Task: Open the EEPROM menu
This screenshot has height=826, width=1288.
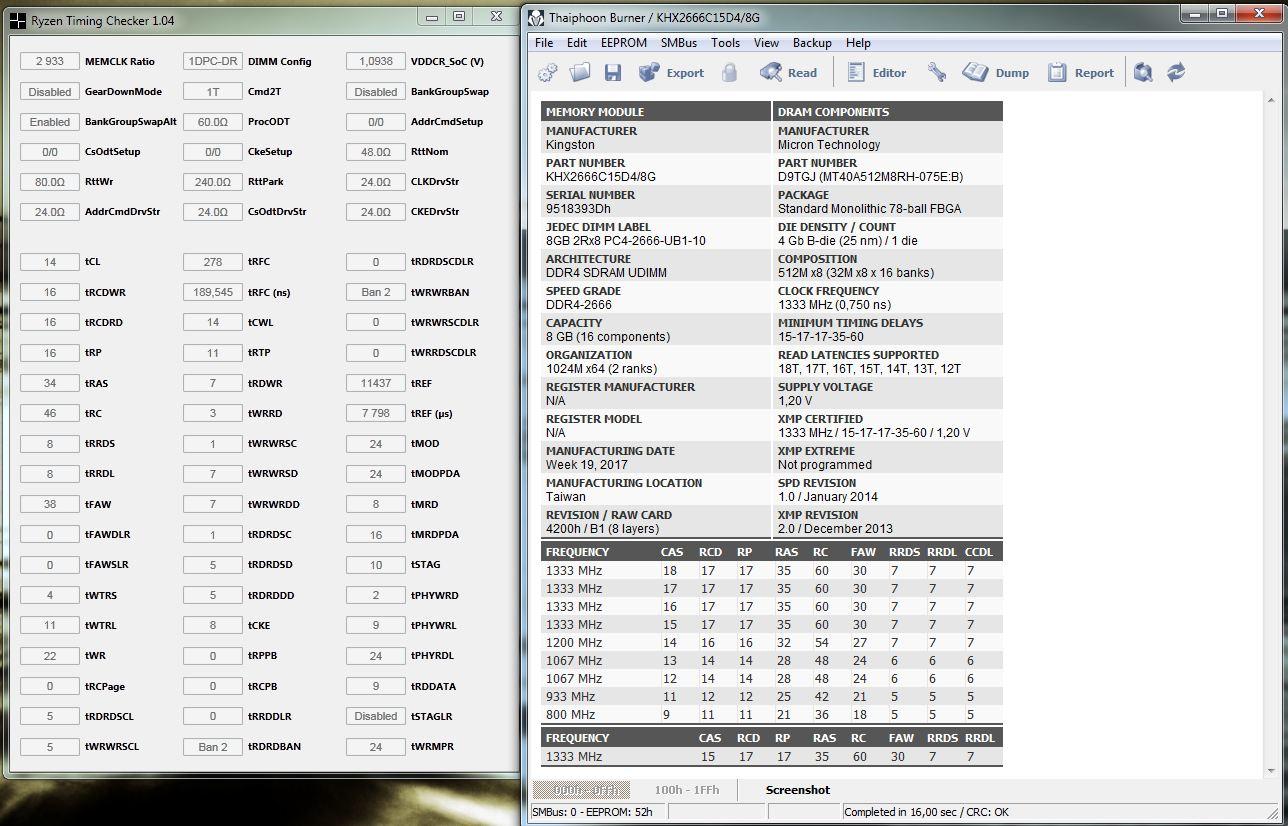Action: point(624,43)
